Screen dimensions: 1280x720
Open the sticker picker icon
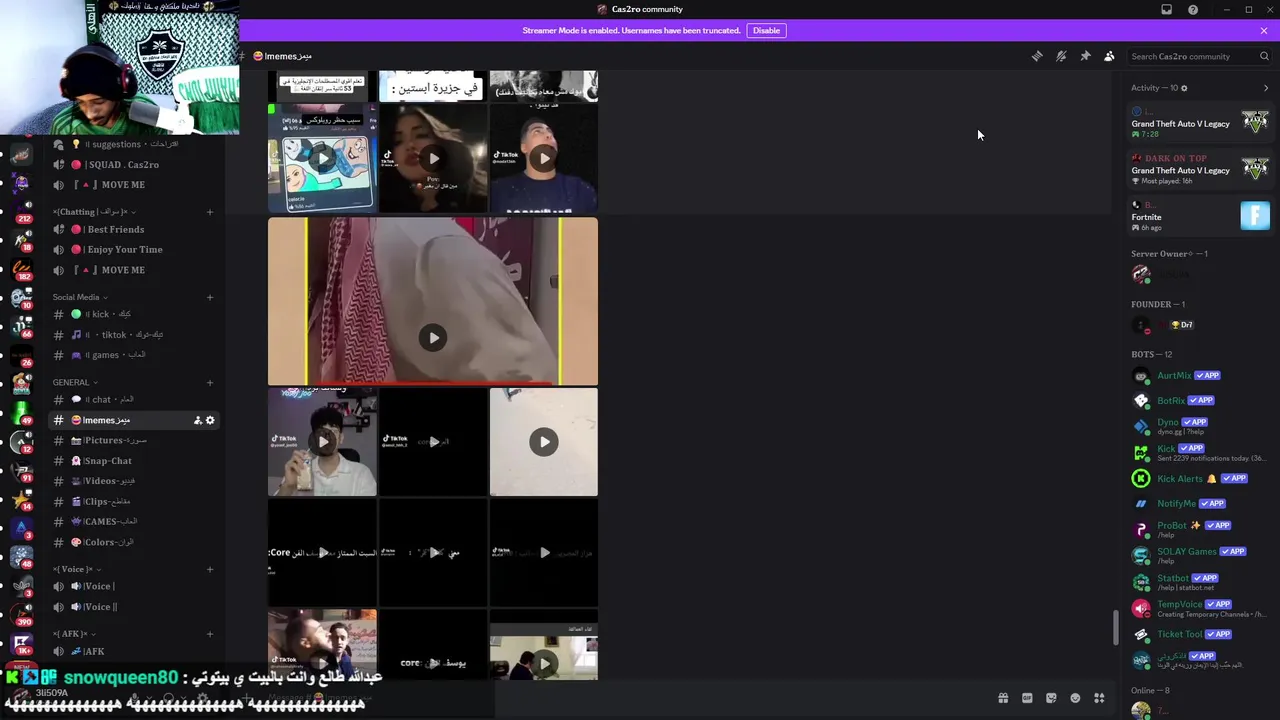point(1051,698)
